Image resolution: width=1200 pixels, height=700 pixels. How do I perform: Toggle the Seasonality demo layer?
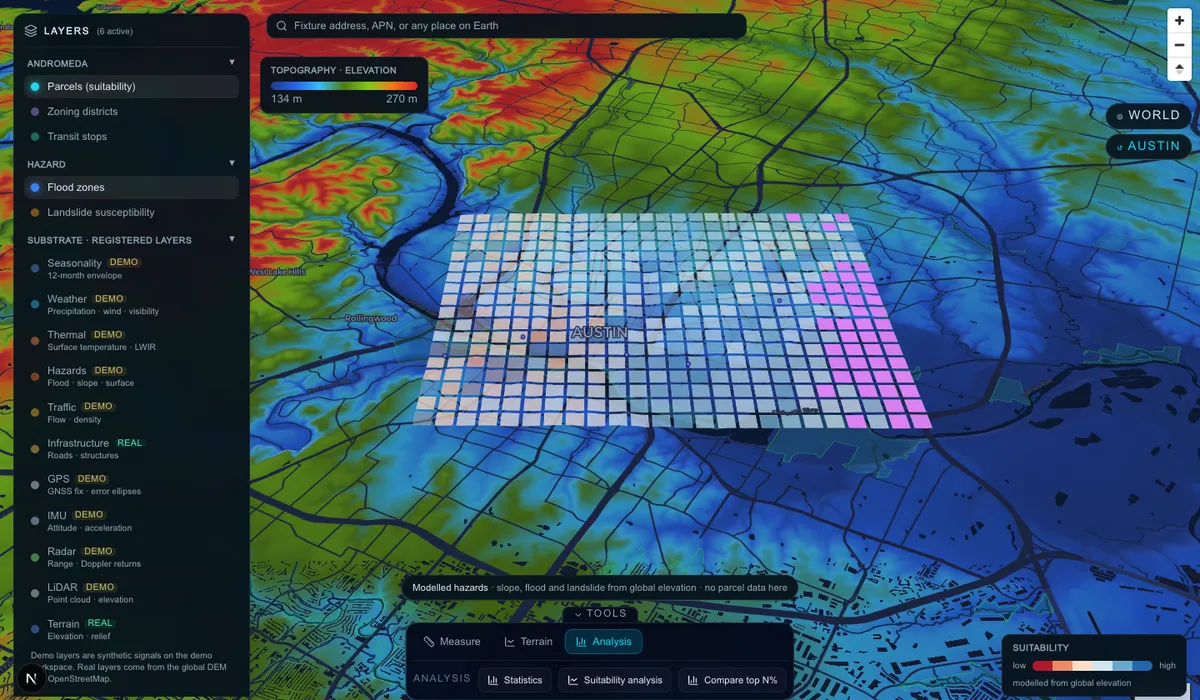(131, 269)
